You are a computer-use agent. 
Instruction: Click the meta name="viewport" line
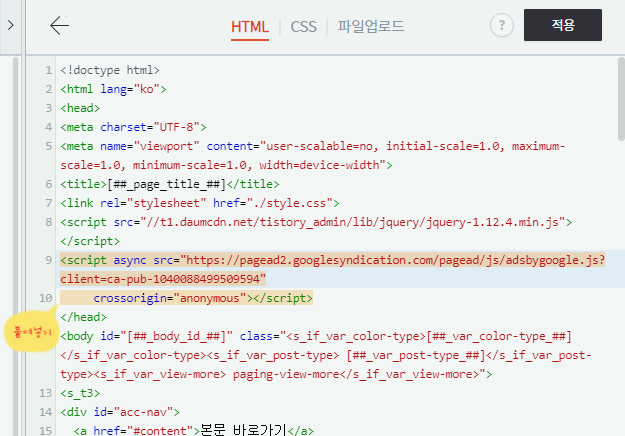coord(312,155)
